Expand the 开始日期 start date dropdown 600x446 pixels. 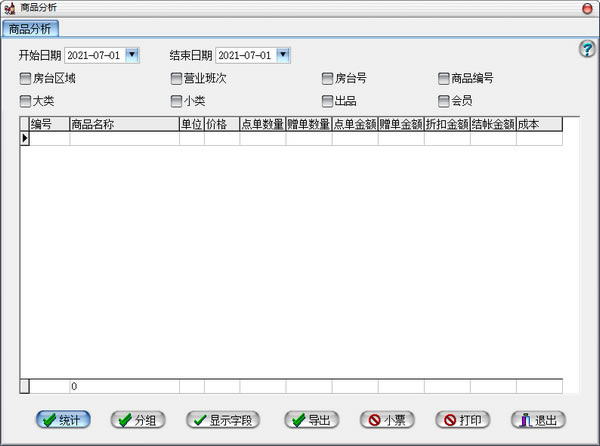pos(133,55)
